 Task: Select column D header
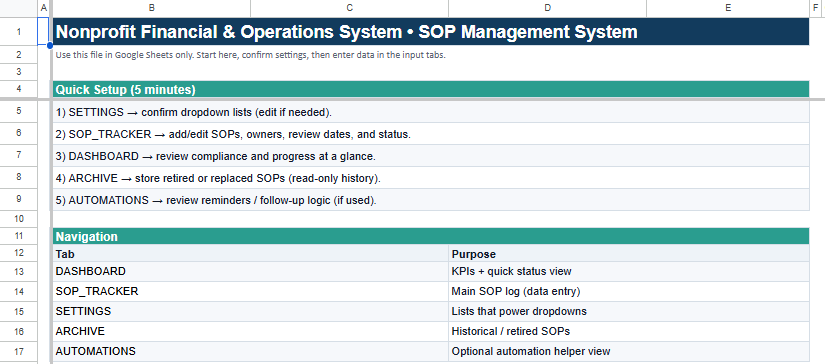[547, 8]
